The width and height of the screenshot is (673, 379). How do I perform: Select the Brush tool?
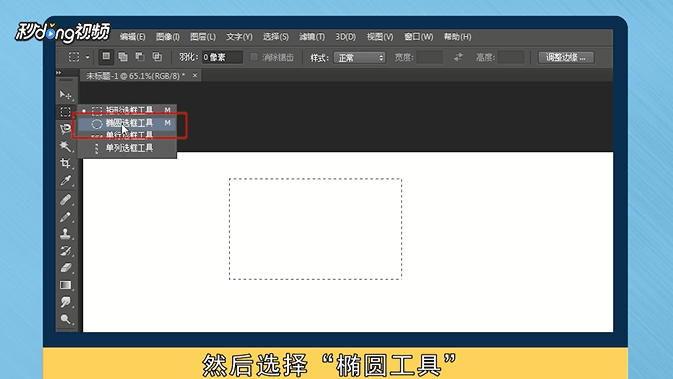[x=65, y=217]
